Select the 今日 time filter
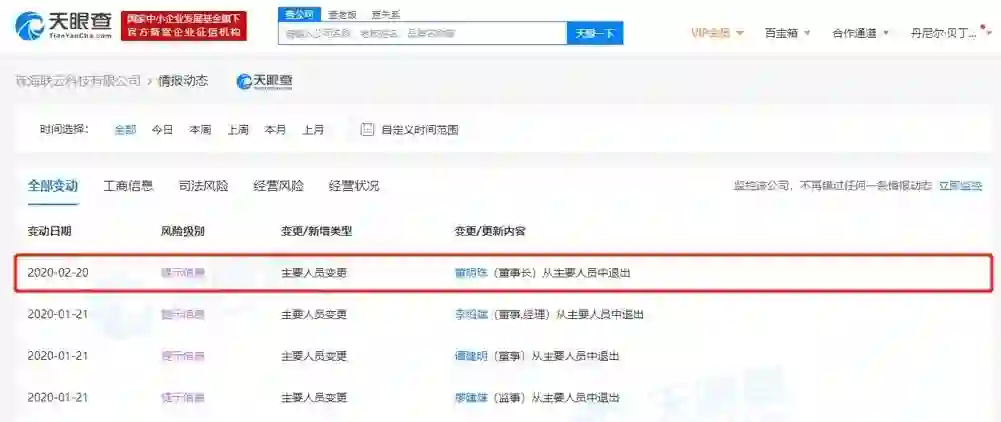This screenshot has width=1001, height=422. [162, 130]
